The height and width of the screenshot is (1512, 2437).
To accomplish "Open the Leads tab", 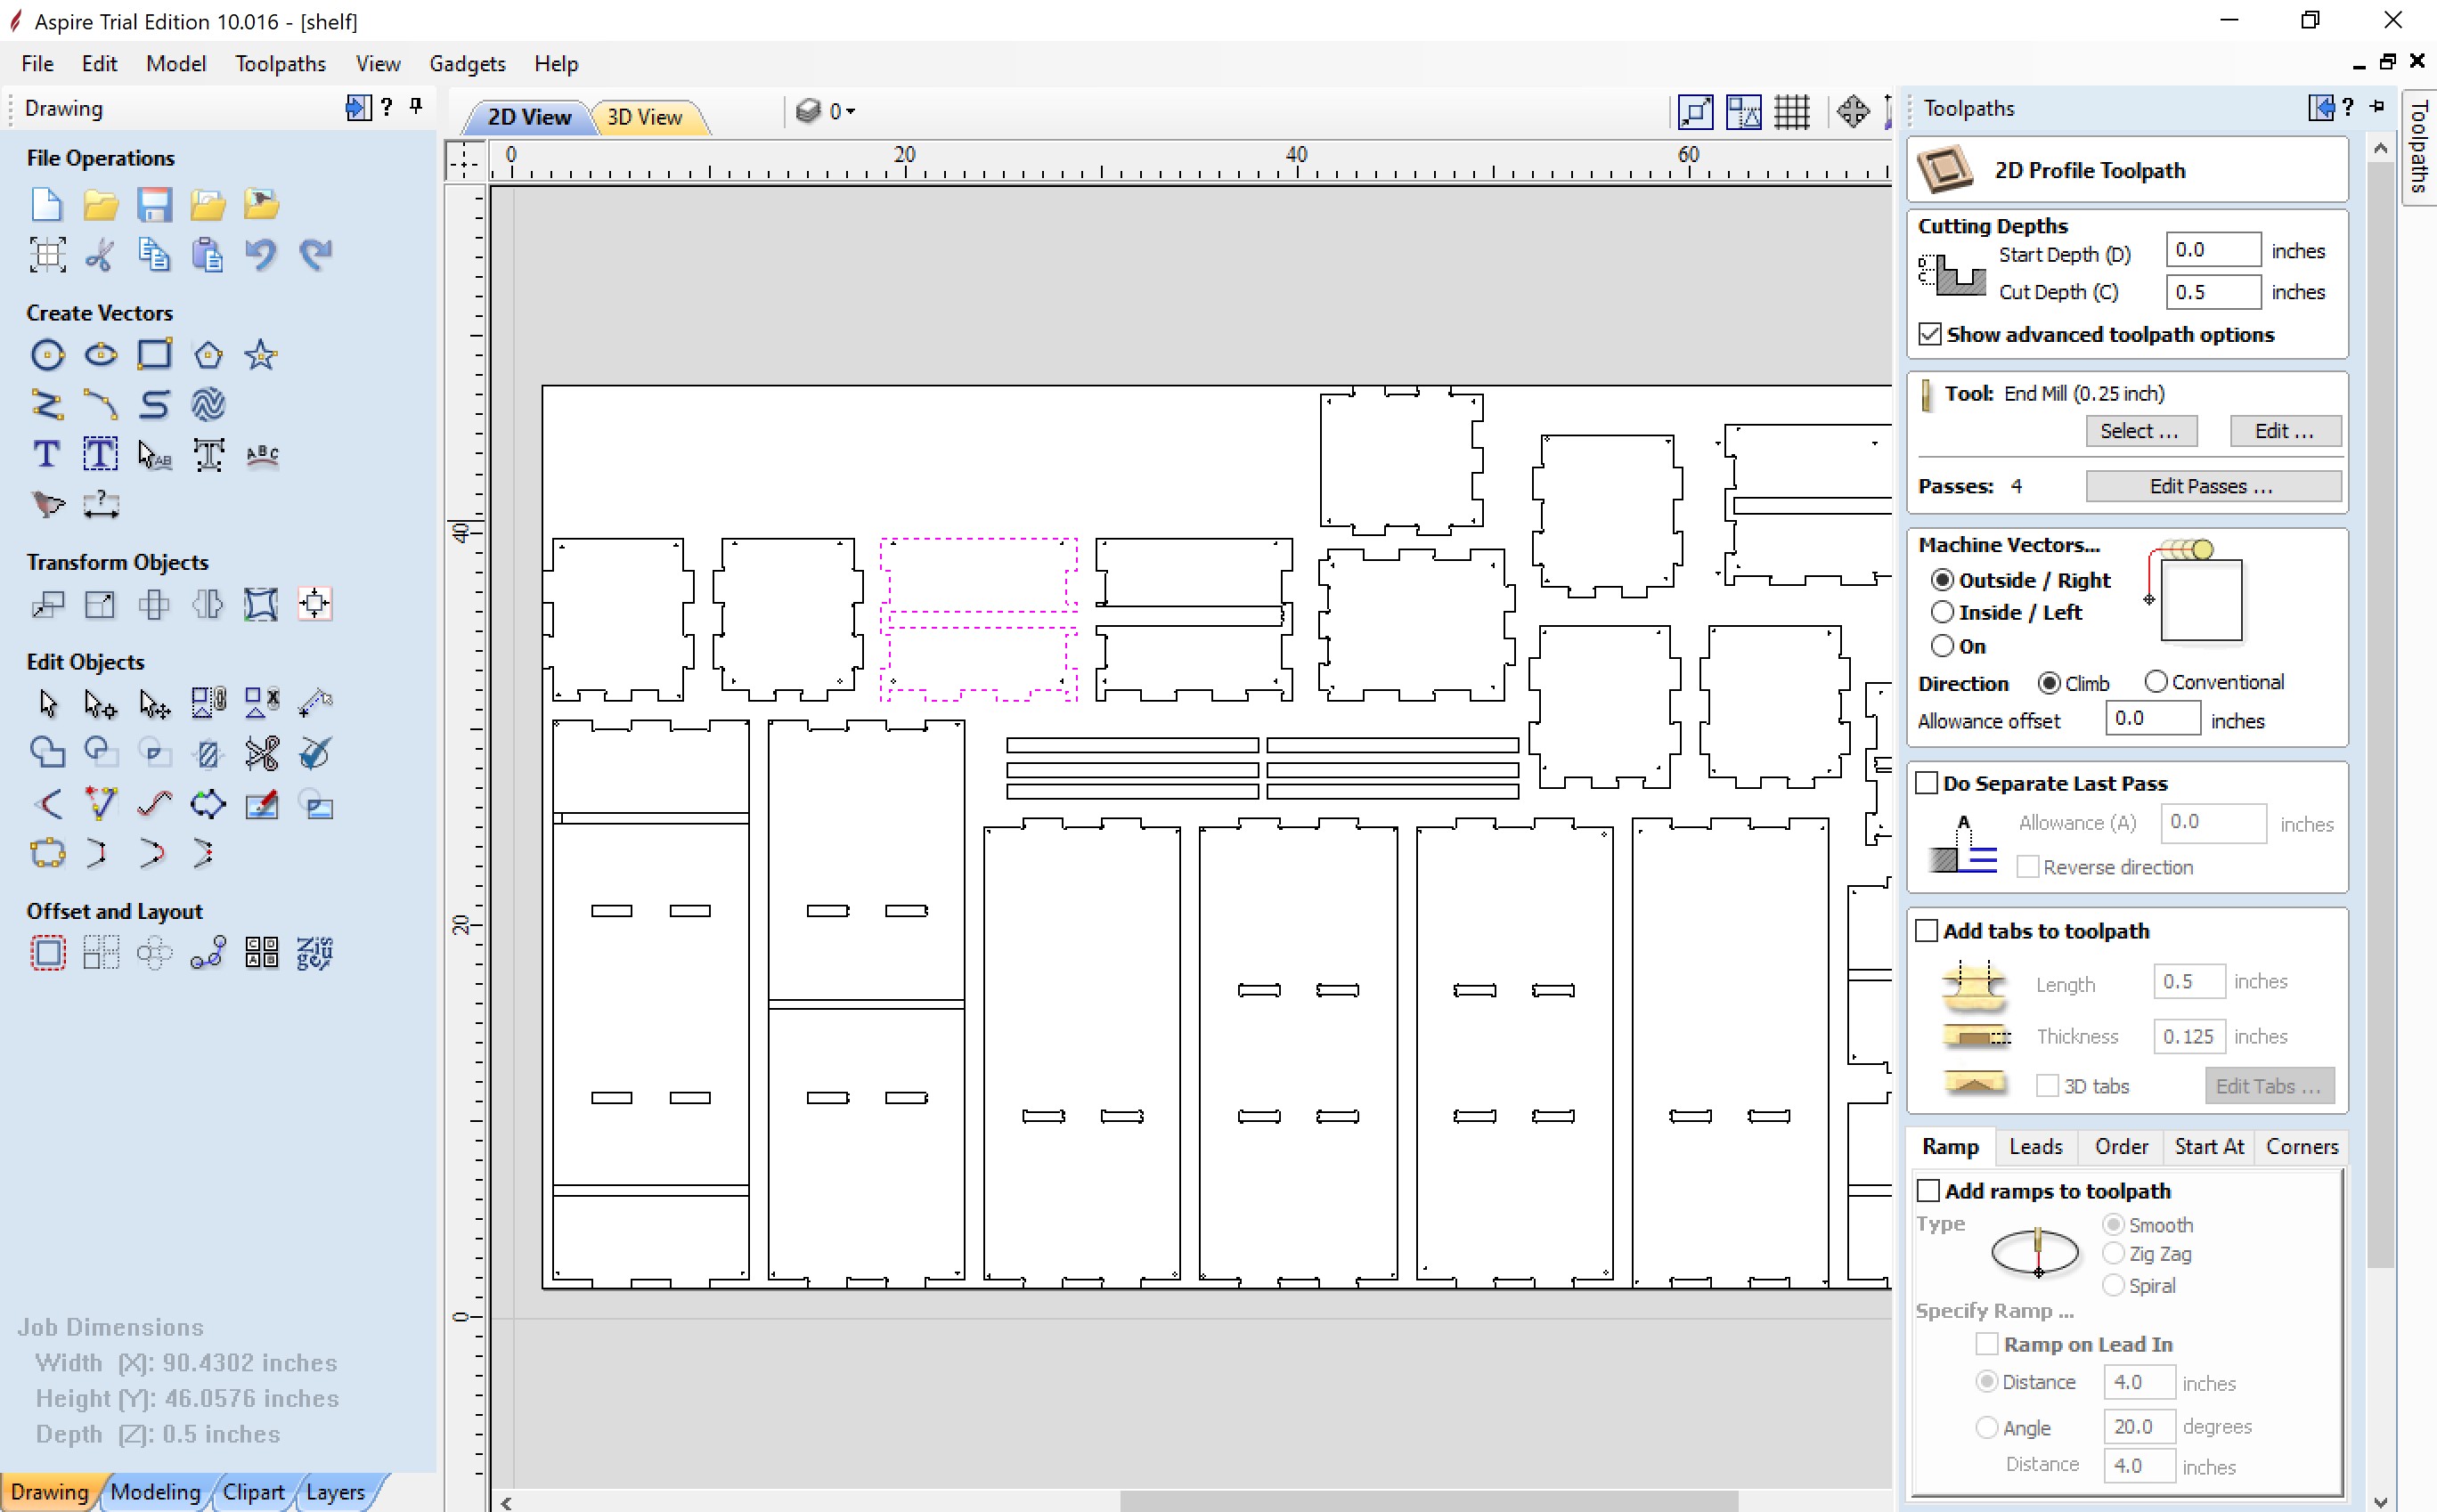I will pos(2035,1147).
